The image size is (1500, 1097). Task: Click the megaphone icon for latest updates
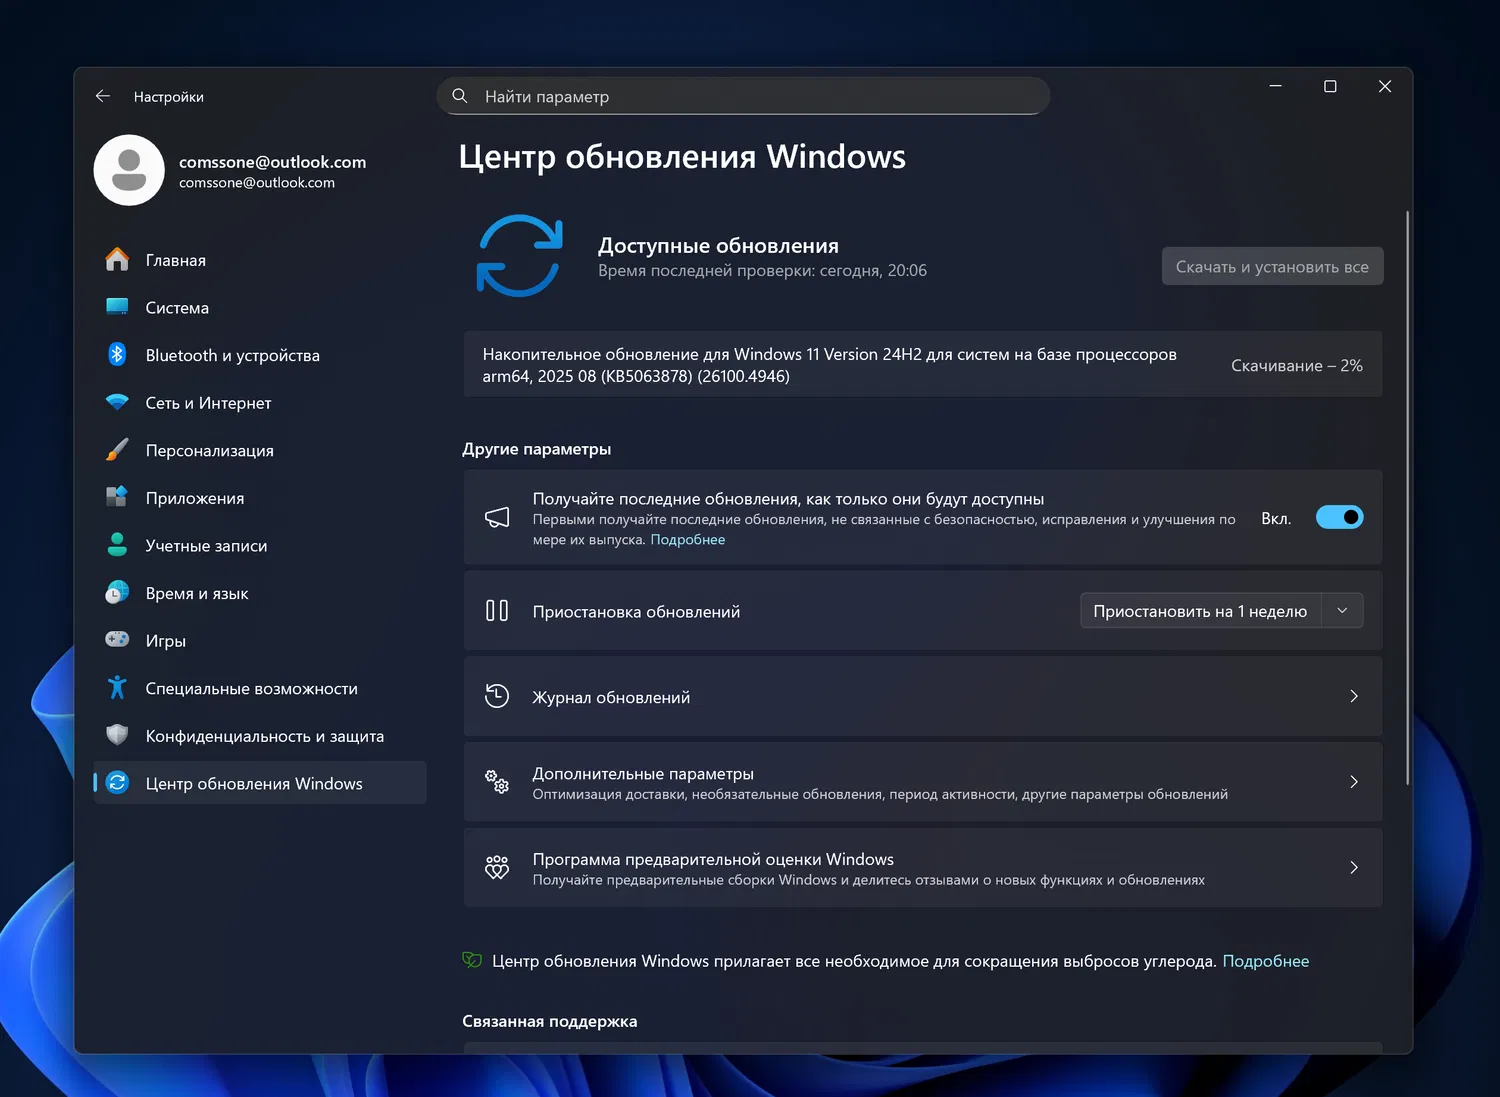click(x=497, y=517)
